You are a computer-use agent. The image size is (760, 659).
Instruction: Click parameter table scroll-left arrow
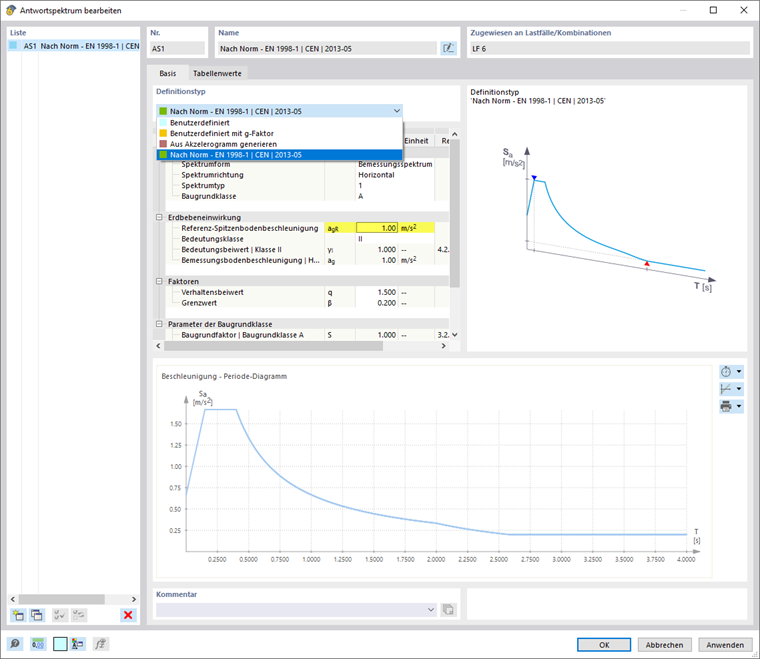(158, 346)
